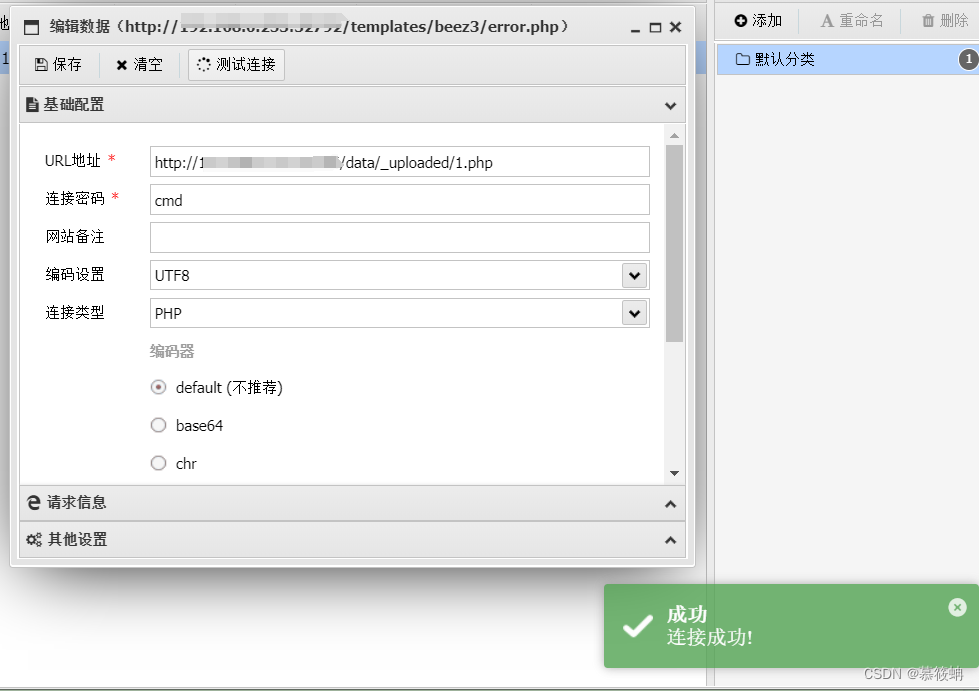979x691 pixels.
Task: Select the base64 encoder radio
Action: pos(159,426)
